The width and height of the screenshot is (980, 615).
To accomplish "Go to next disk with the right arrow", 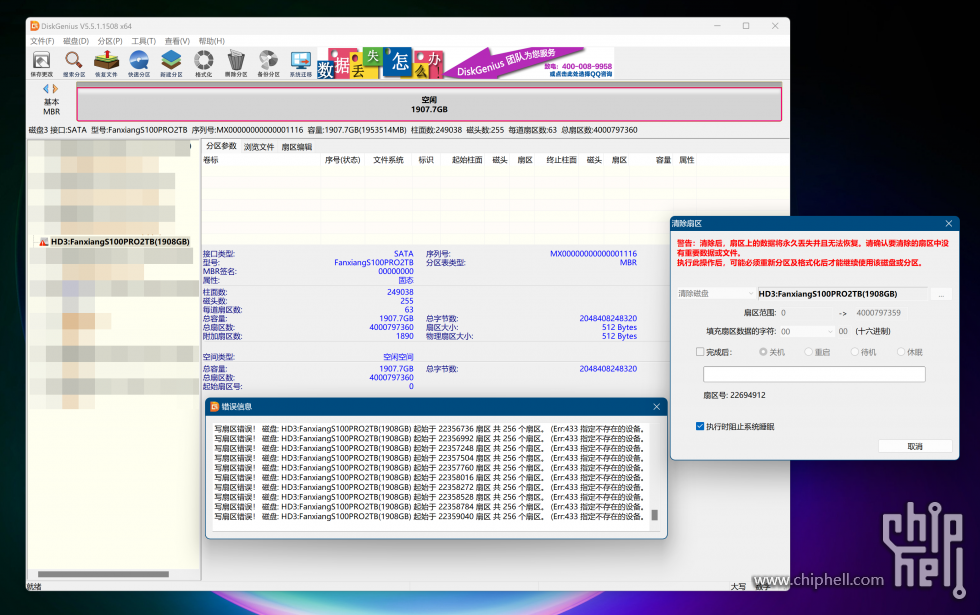I will coord(55,89).
